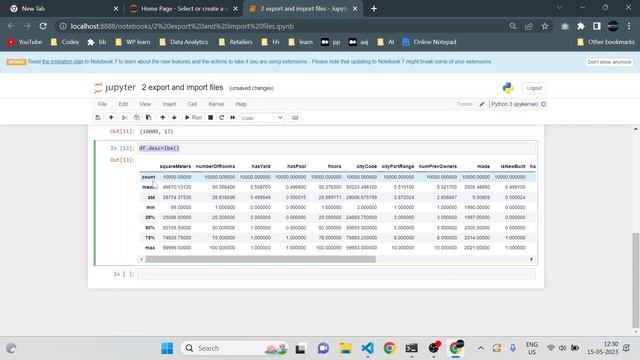Click the Python logo icon
The width and height of the screenshot is (640, 360).
(508, 88)
